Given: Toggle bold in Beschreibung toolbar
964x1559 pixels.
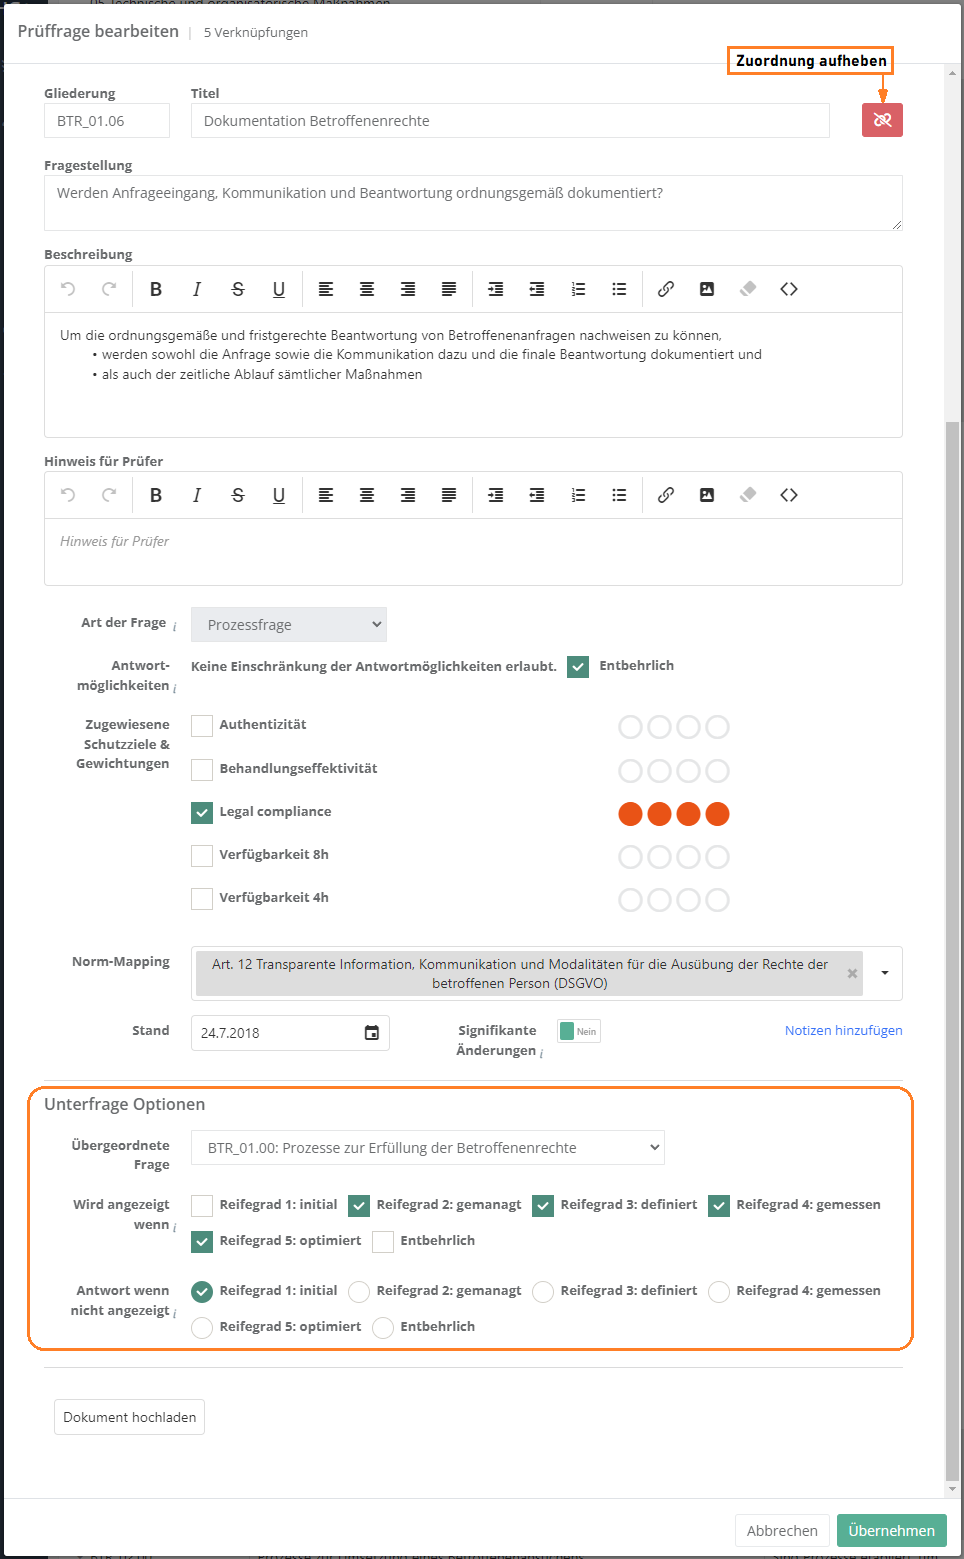Looking at the screenshot, I should tap(156, 289).
